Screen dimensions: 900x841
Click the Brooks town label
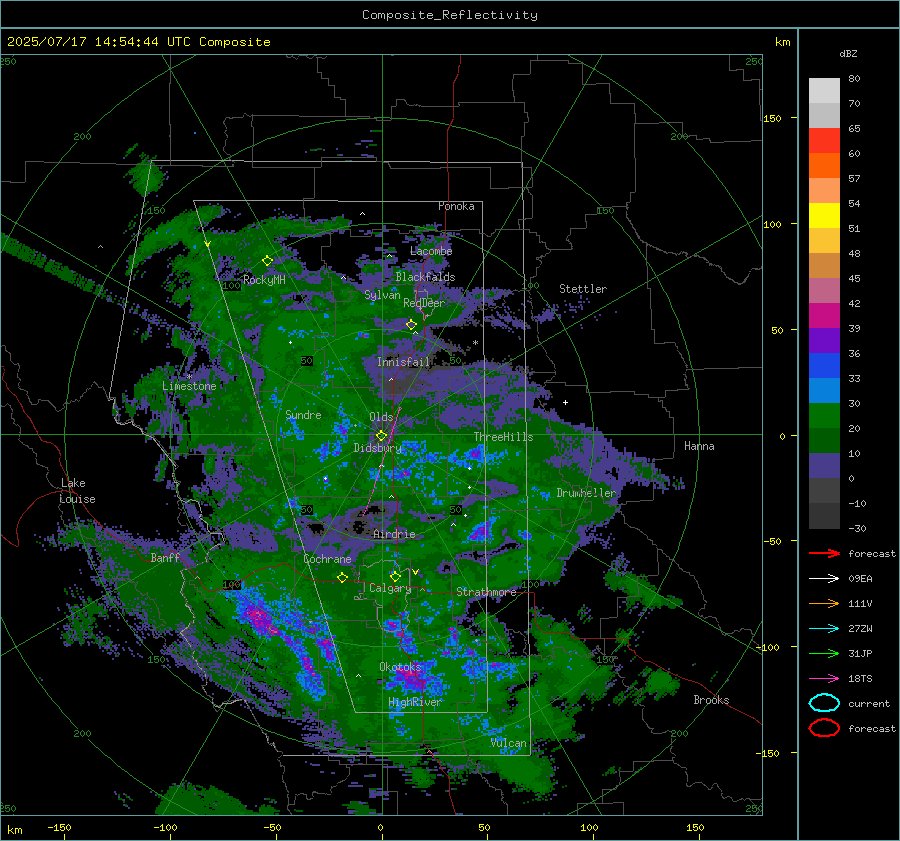pos(711,700)
